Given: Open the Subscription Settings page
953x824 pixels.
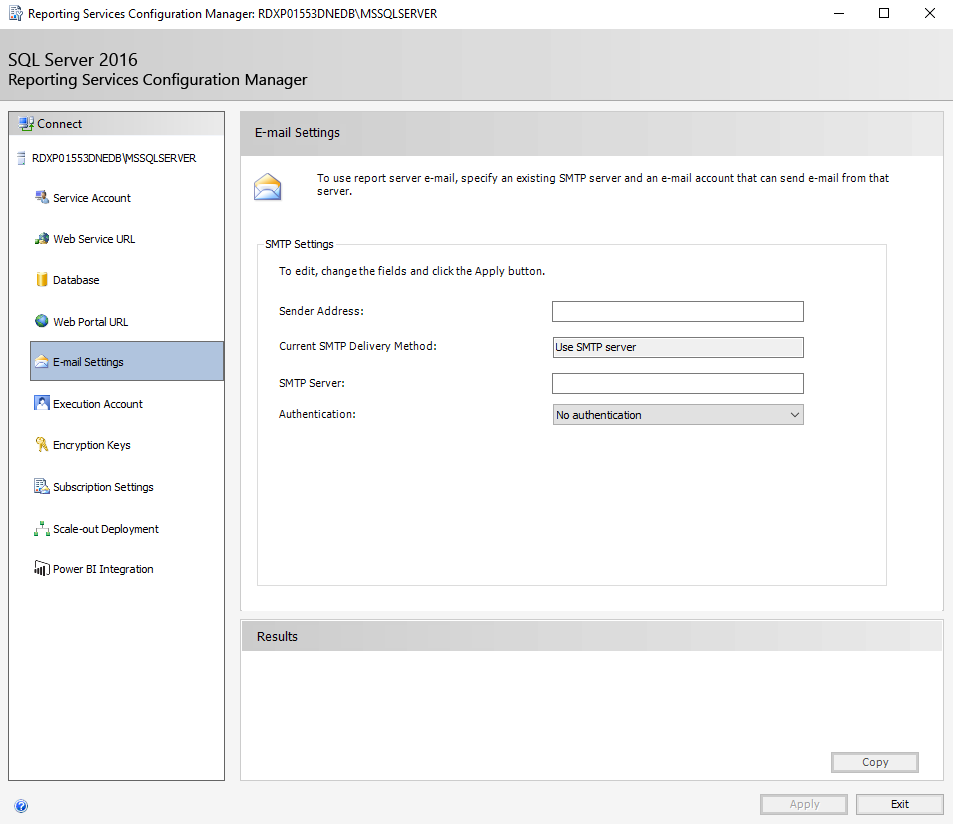Looking at the screenshot, I should pyautogui.click(x=103, y=487).
